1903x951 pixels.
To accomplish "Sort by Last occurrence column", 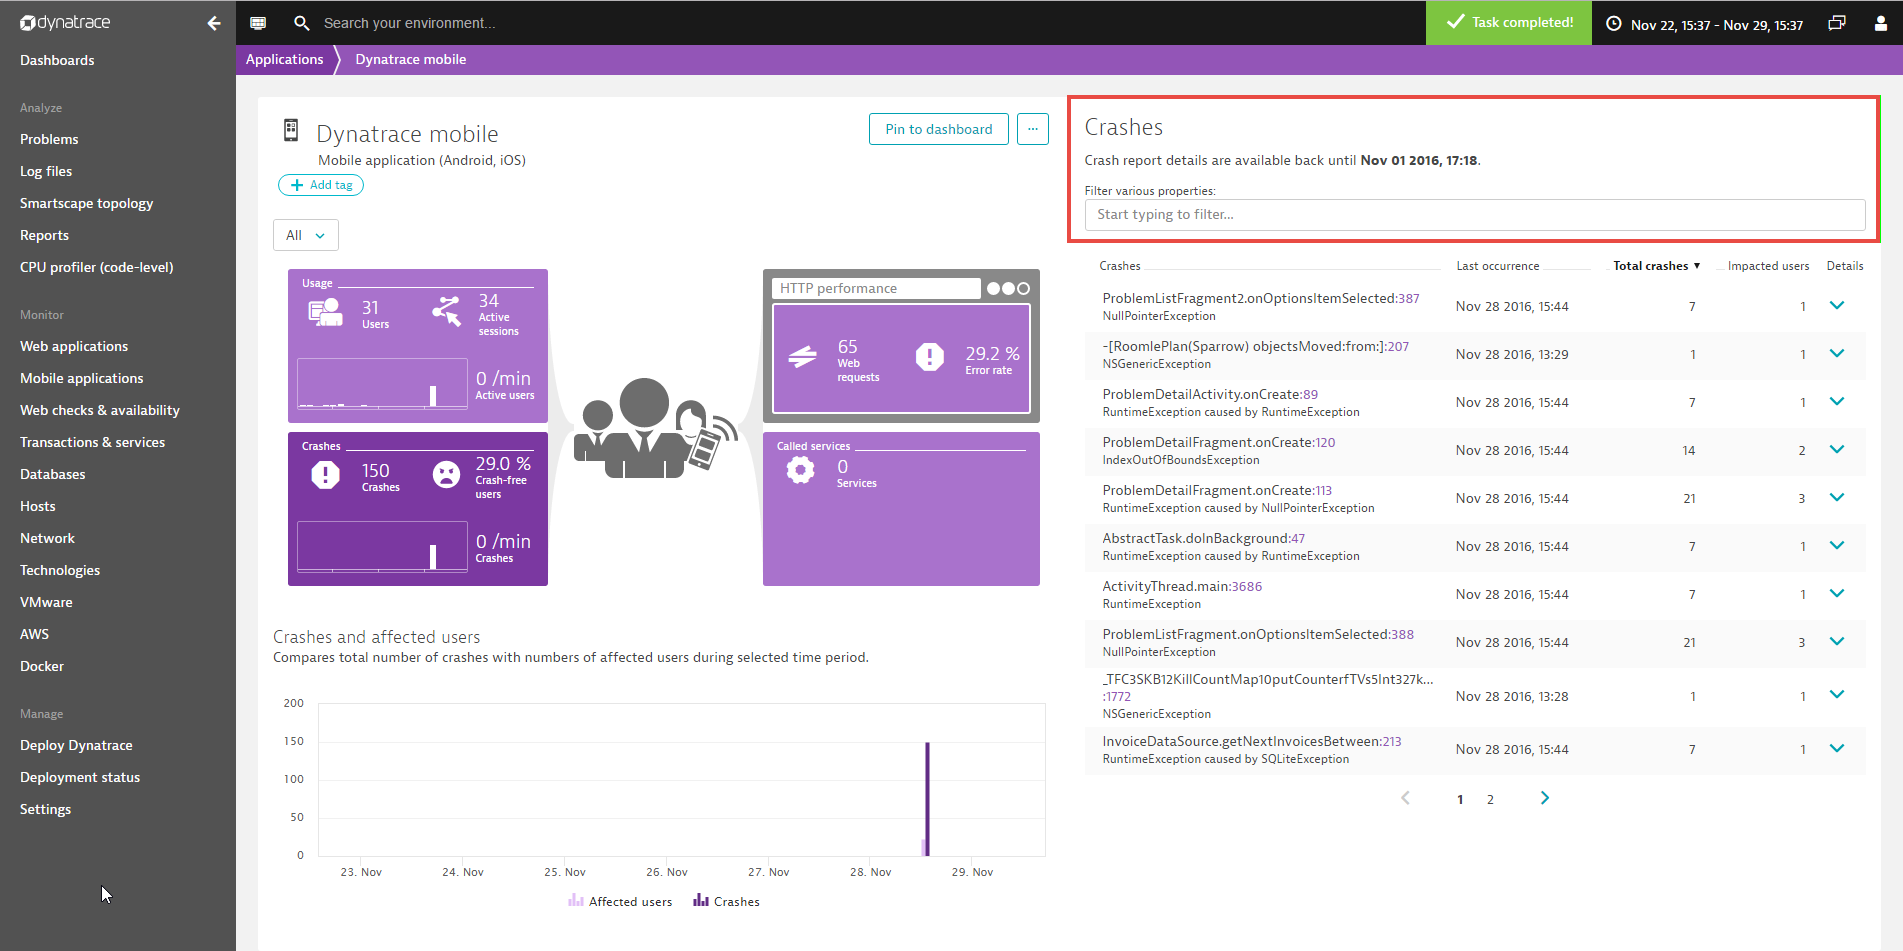I will (x=1498, y=266).
